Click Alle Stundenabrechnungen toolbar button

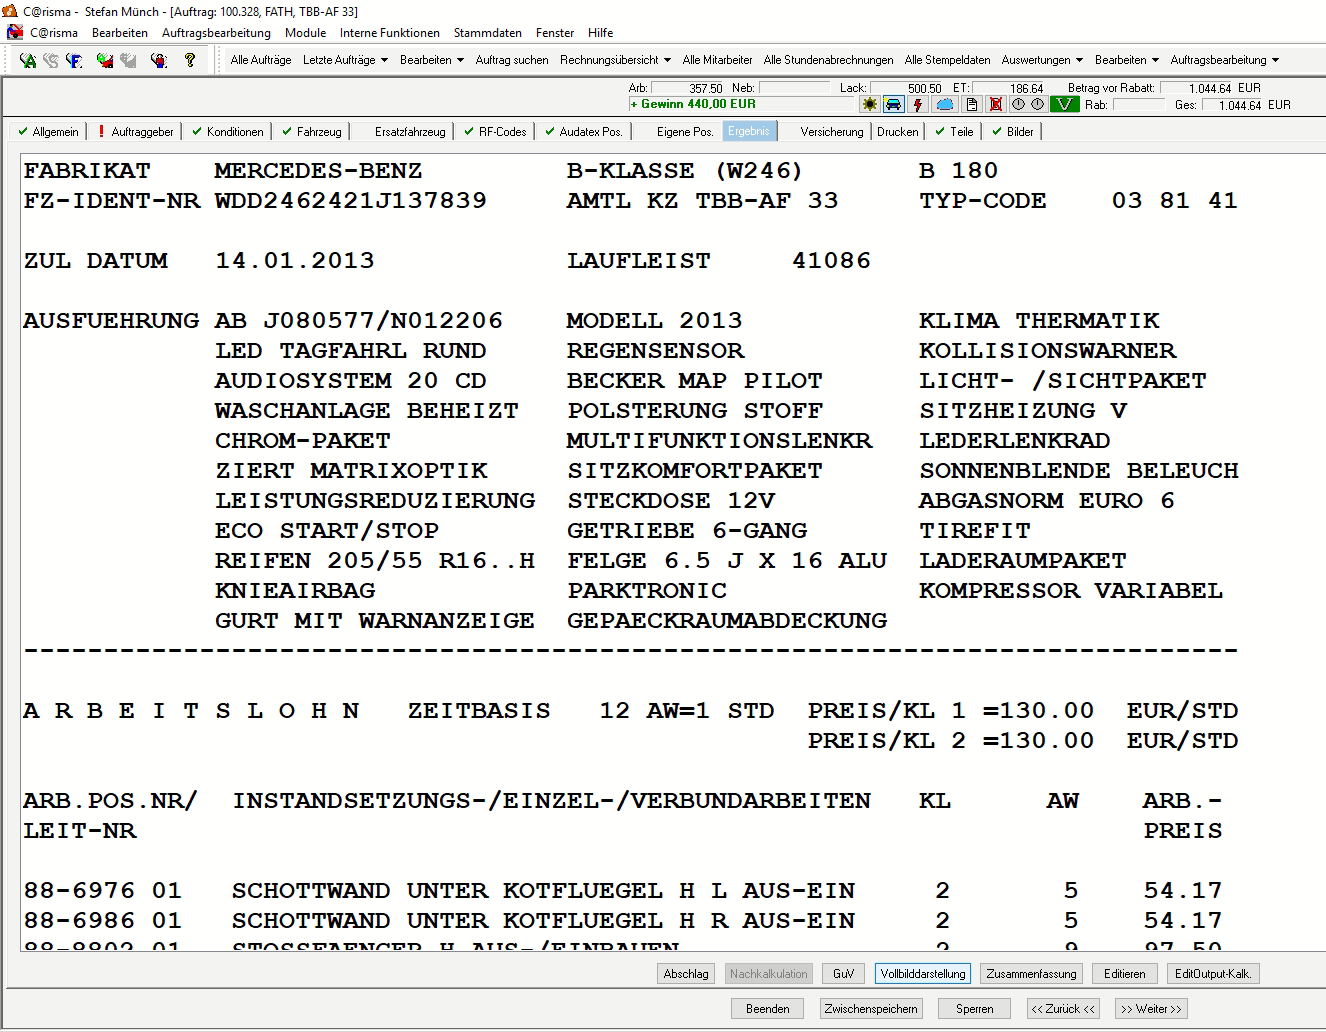click(828, 60)
